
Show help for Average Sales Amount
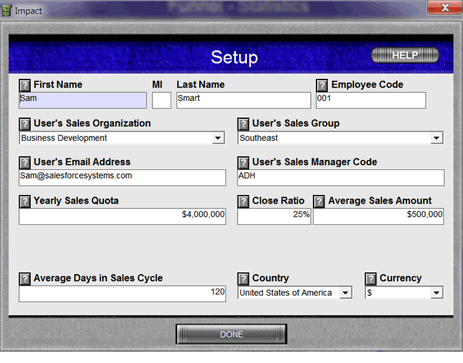pos(319,201)
